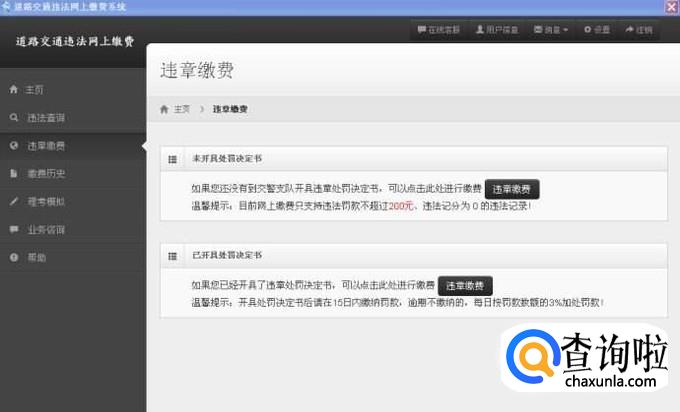
Task: Expand the 消息 messages dropdown in top bar
Action: [551, 29]
